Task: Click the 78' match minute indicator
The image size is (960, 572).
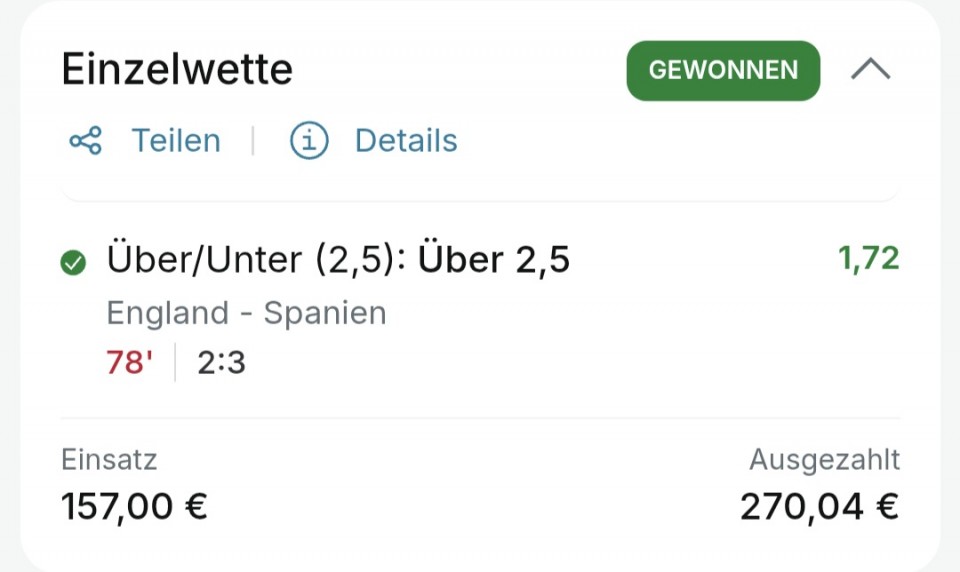Action: point(129,362)
